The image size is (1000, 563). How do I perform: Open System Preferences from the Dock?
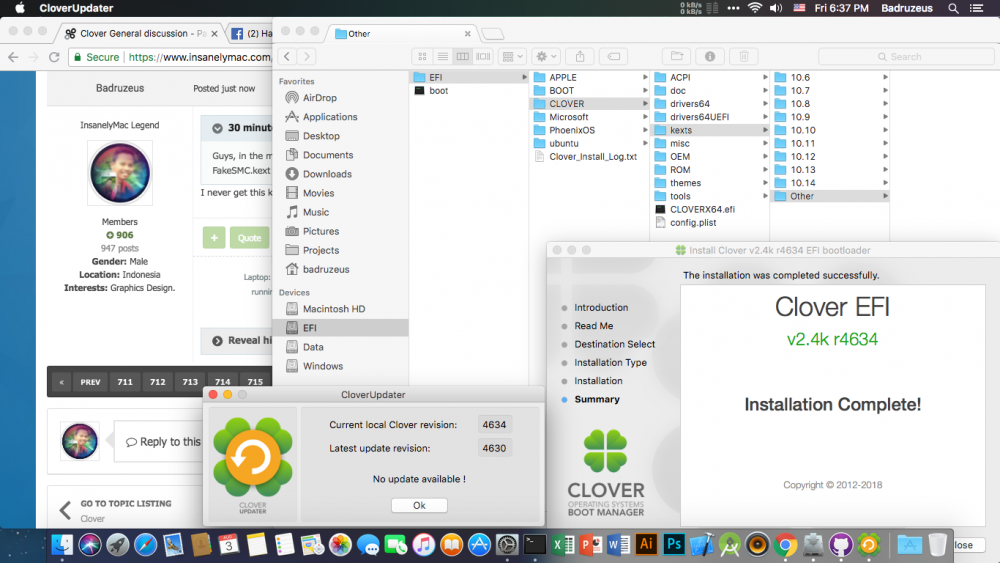(507, 544)
